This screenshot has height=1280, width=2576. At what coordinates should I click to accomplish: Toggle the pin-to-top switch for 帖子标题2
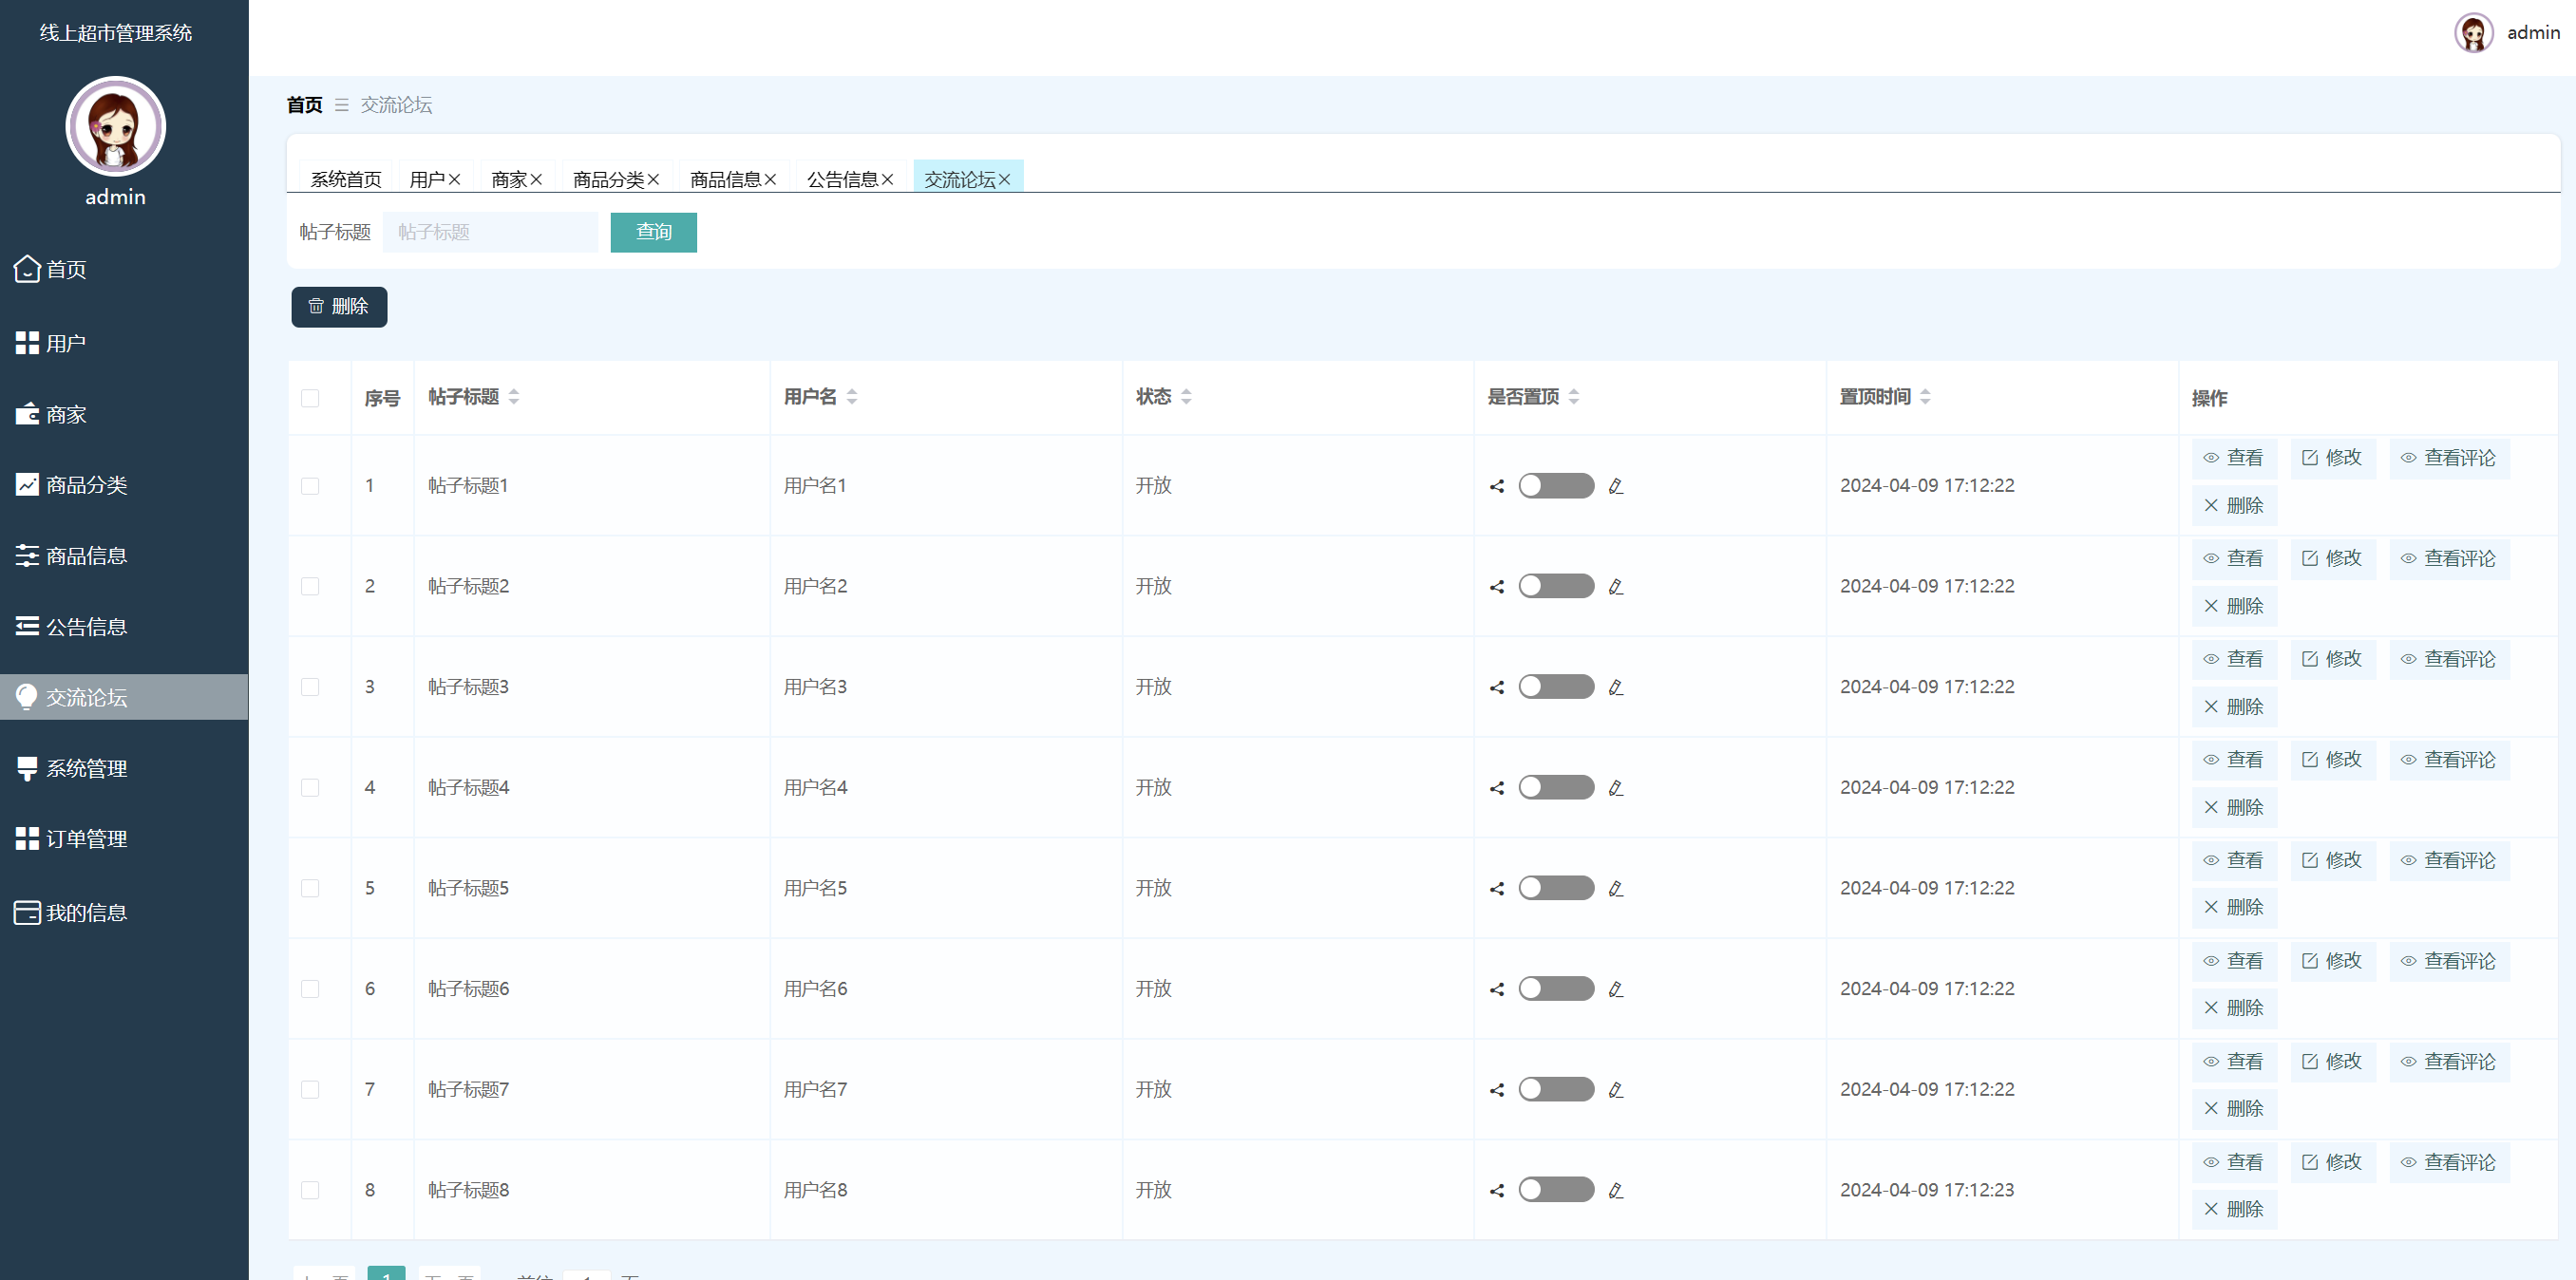pos(1556,586)
